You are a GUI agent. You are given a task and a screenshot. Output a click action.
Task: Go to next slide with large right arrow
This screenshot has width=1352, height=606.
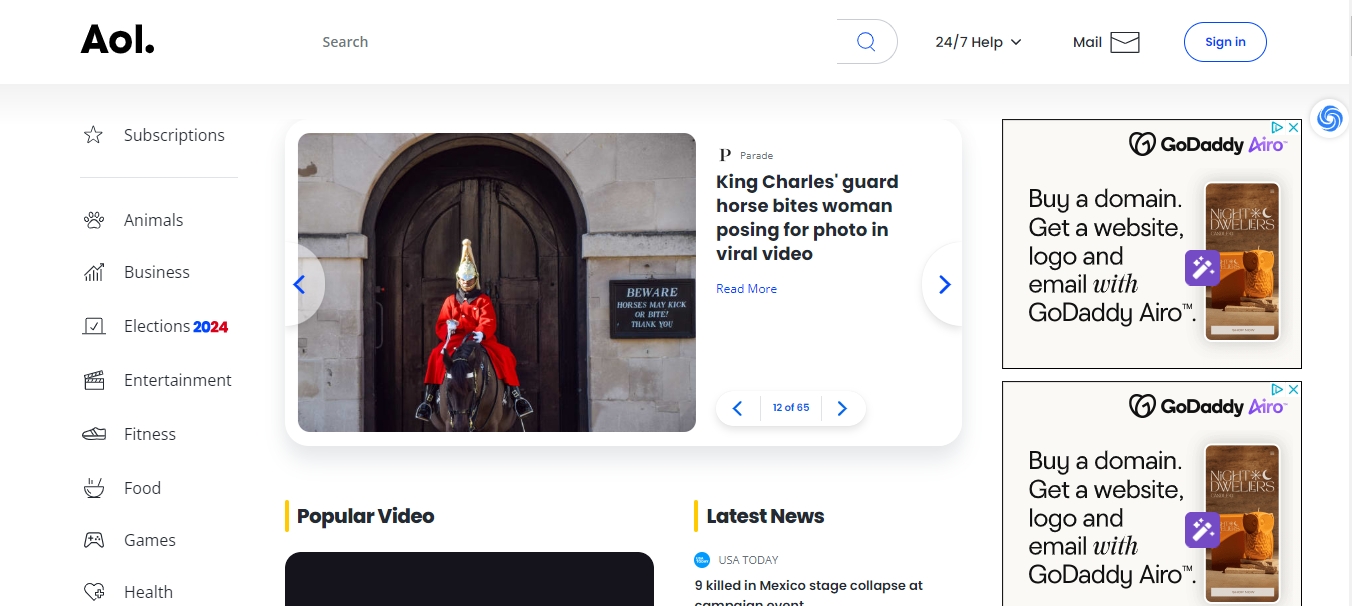pos(944,285)
